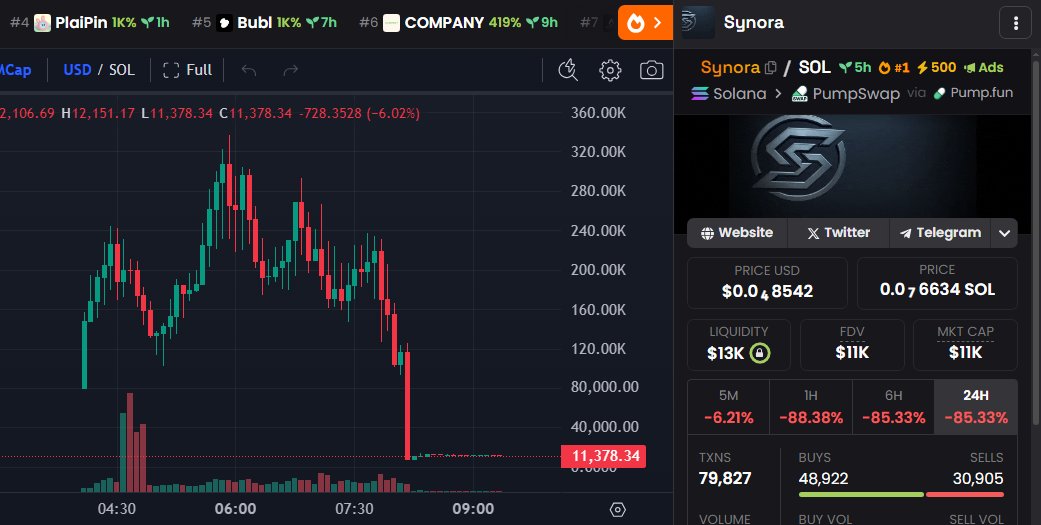Switch chart to MCap mode
This screenshot has width=1041, height=525.
click(12, 70)
